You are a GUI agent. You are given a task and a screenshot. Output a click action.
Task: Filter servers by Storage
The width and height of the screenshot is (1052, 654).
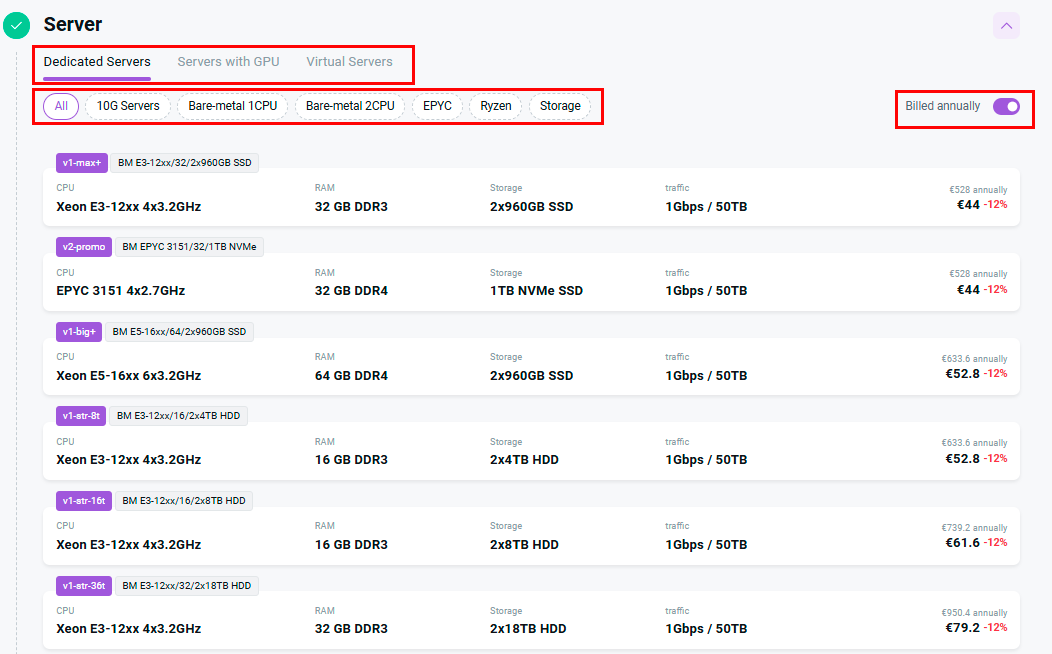560,106
